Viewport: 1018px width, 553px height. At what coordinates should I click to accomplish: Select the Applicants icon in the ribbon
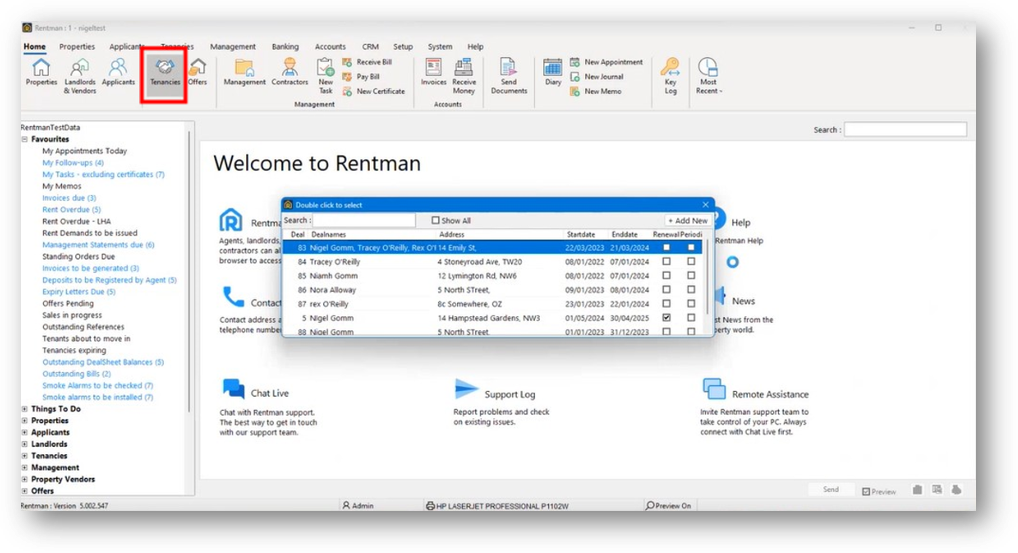(x=118, y=71)
